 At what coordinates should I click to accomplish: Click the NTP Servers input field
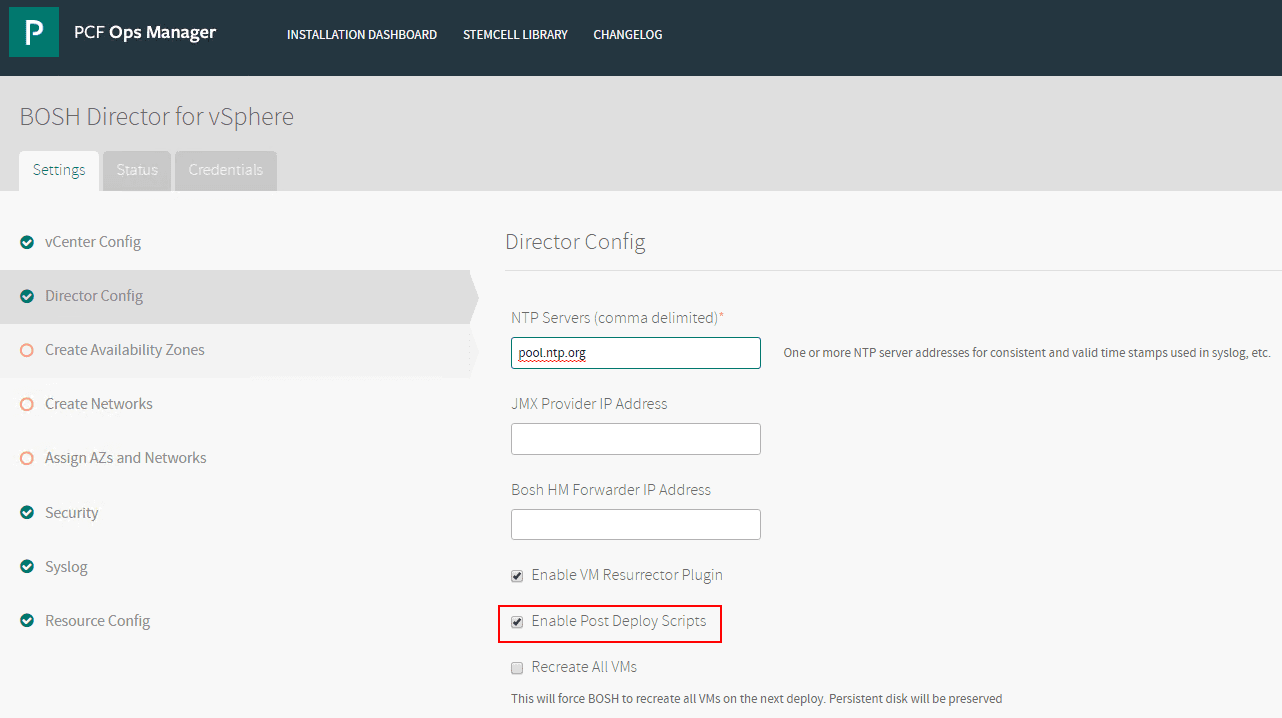(636, 353)
